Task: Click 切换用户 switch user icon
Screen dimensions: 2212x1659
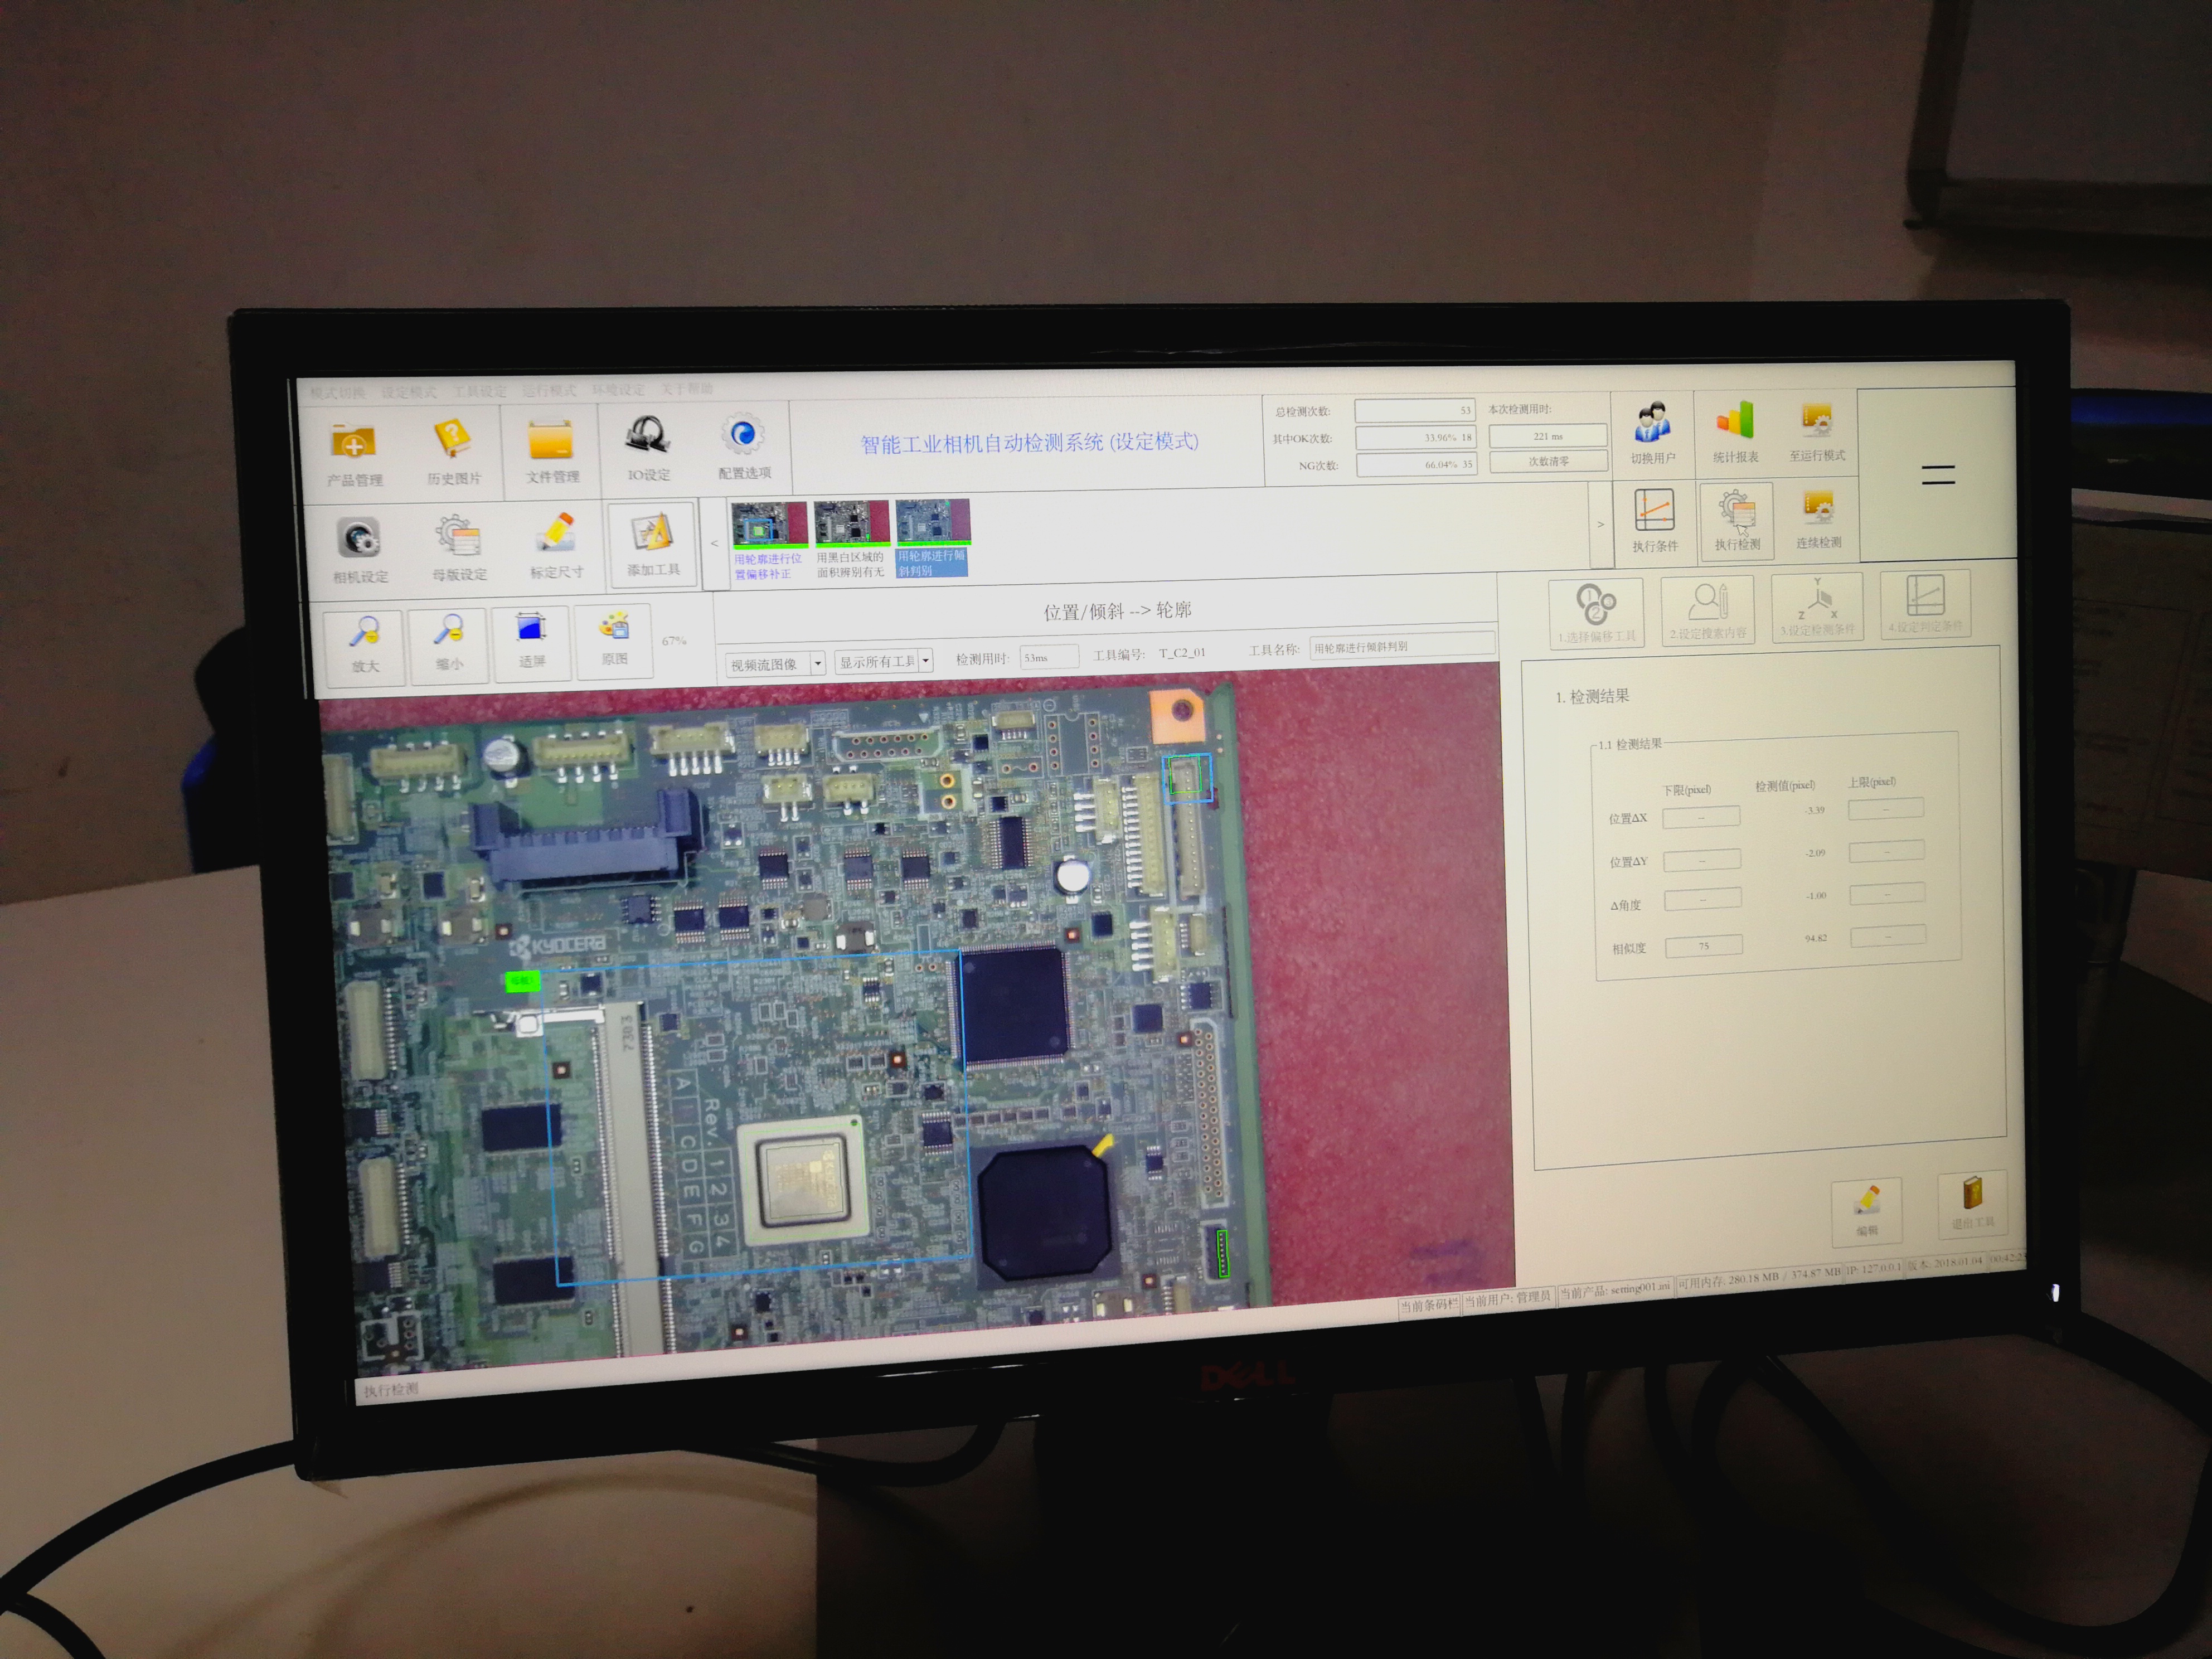Action: coord(1652,434)
